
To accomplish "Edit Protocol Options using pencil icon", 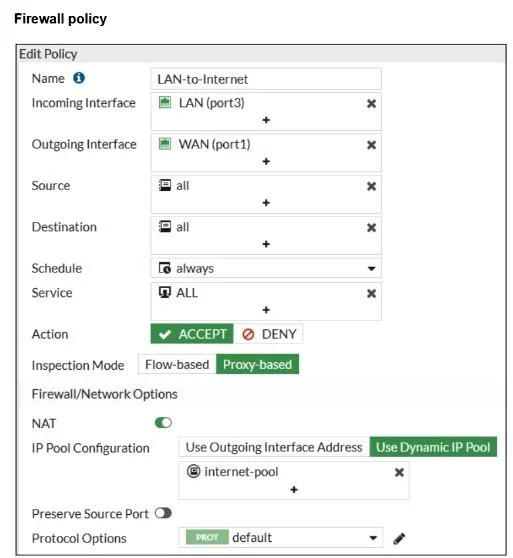I will pyautogui.click(x=399, y=538).
